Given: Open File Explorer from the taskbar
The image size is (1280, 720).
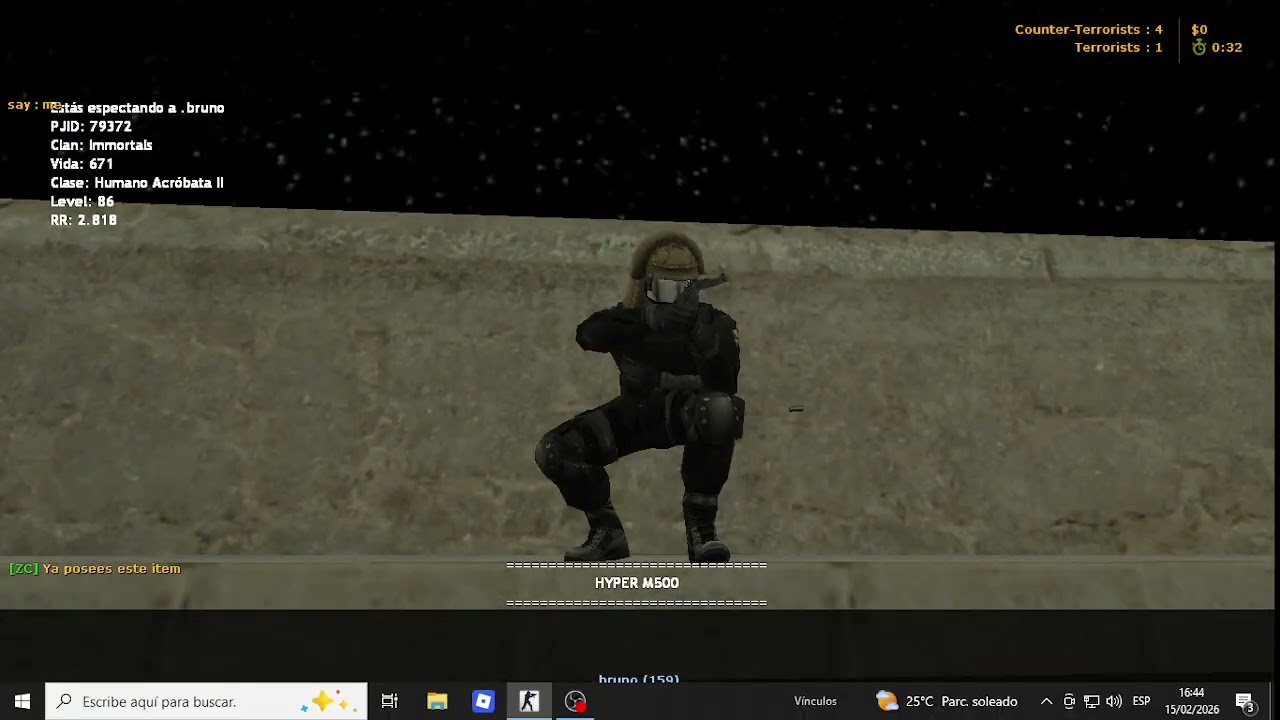Looking at the screenshot, I should click(x=437, y=701).
